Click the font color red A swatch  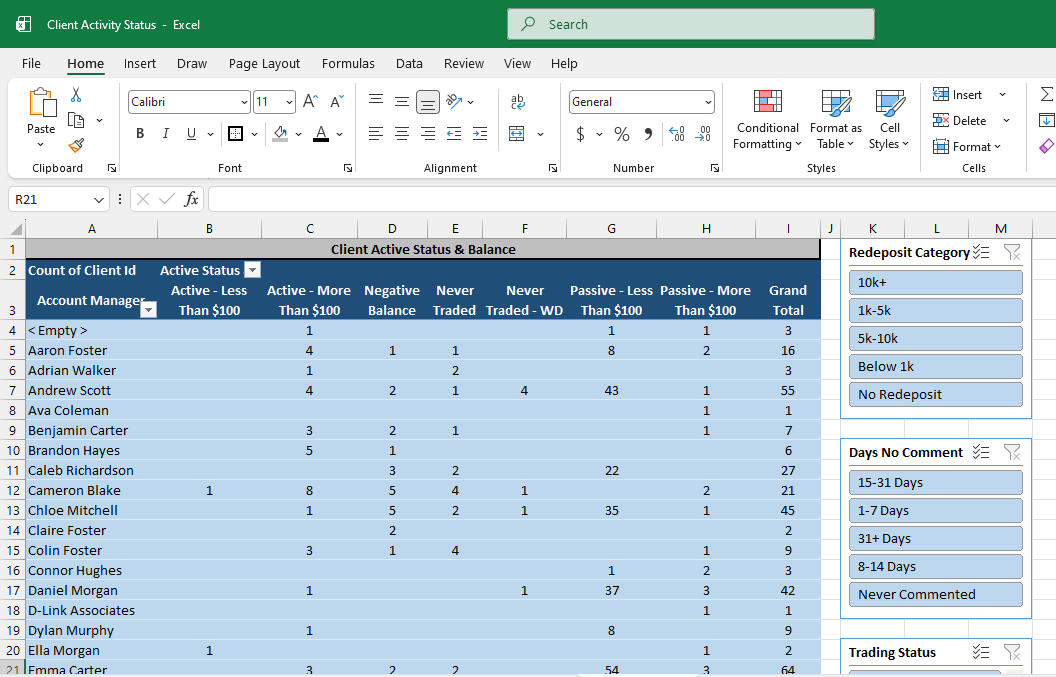(x=321, y=133)
